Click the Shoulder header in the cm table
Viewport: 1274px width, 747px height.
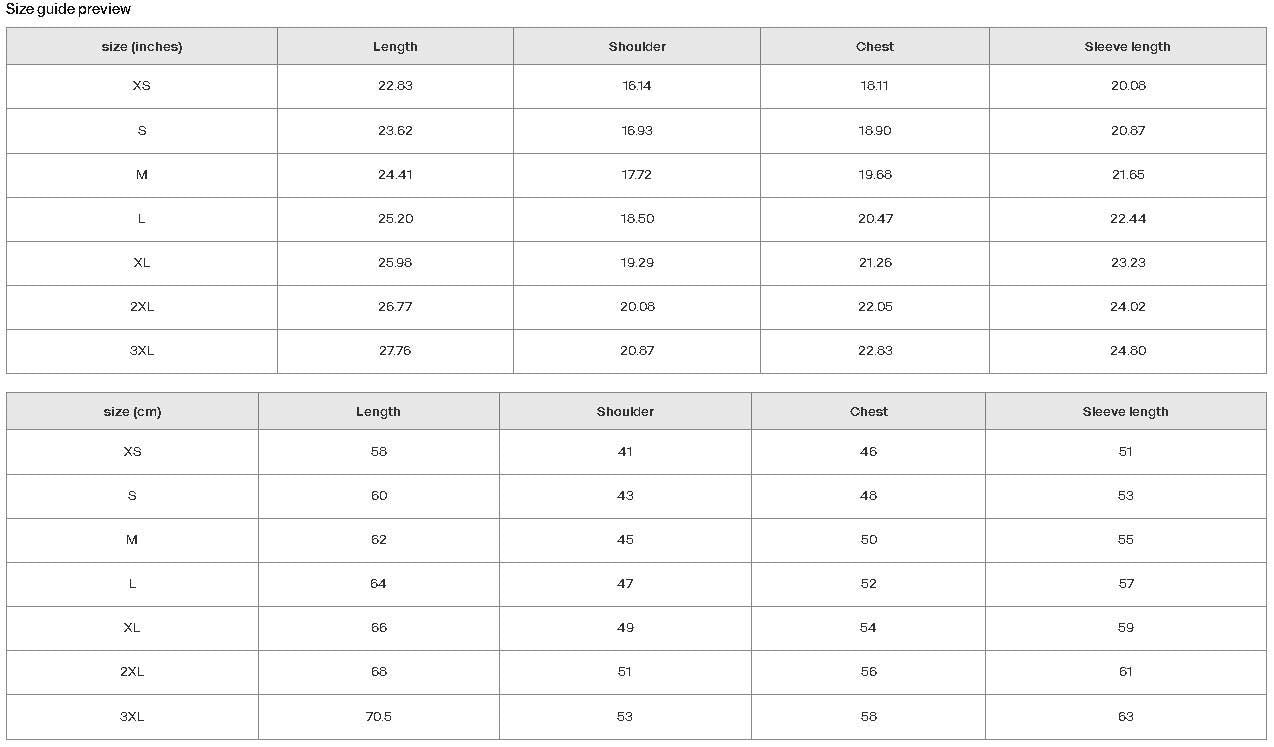pyautogui.click(x=625, y=412)
